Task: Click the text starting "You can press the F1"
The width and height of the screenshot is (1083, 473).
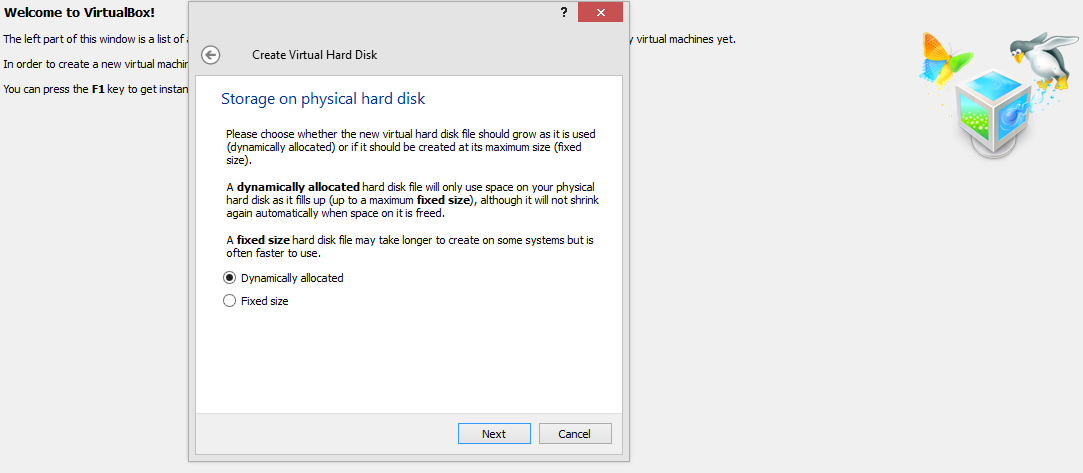Action: (x=96, y=89)
